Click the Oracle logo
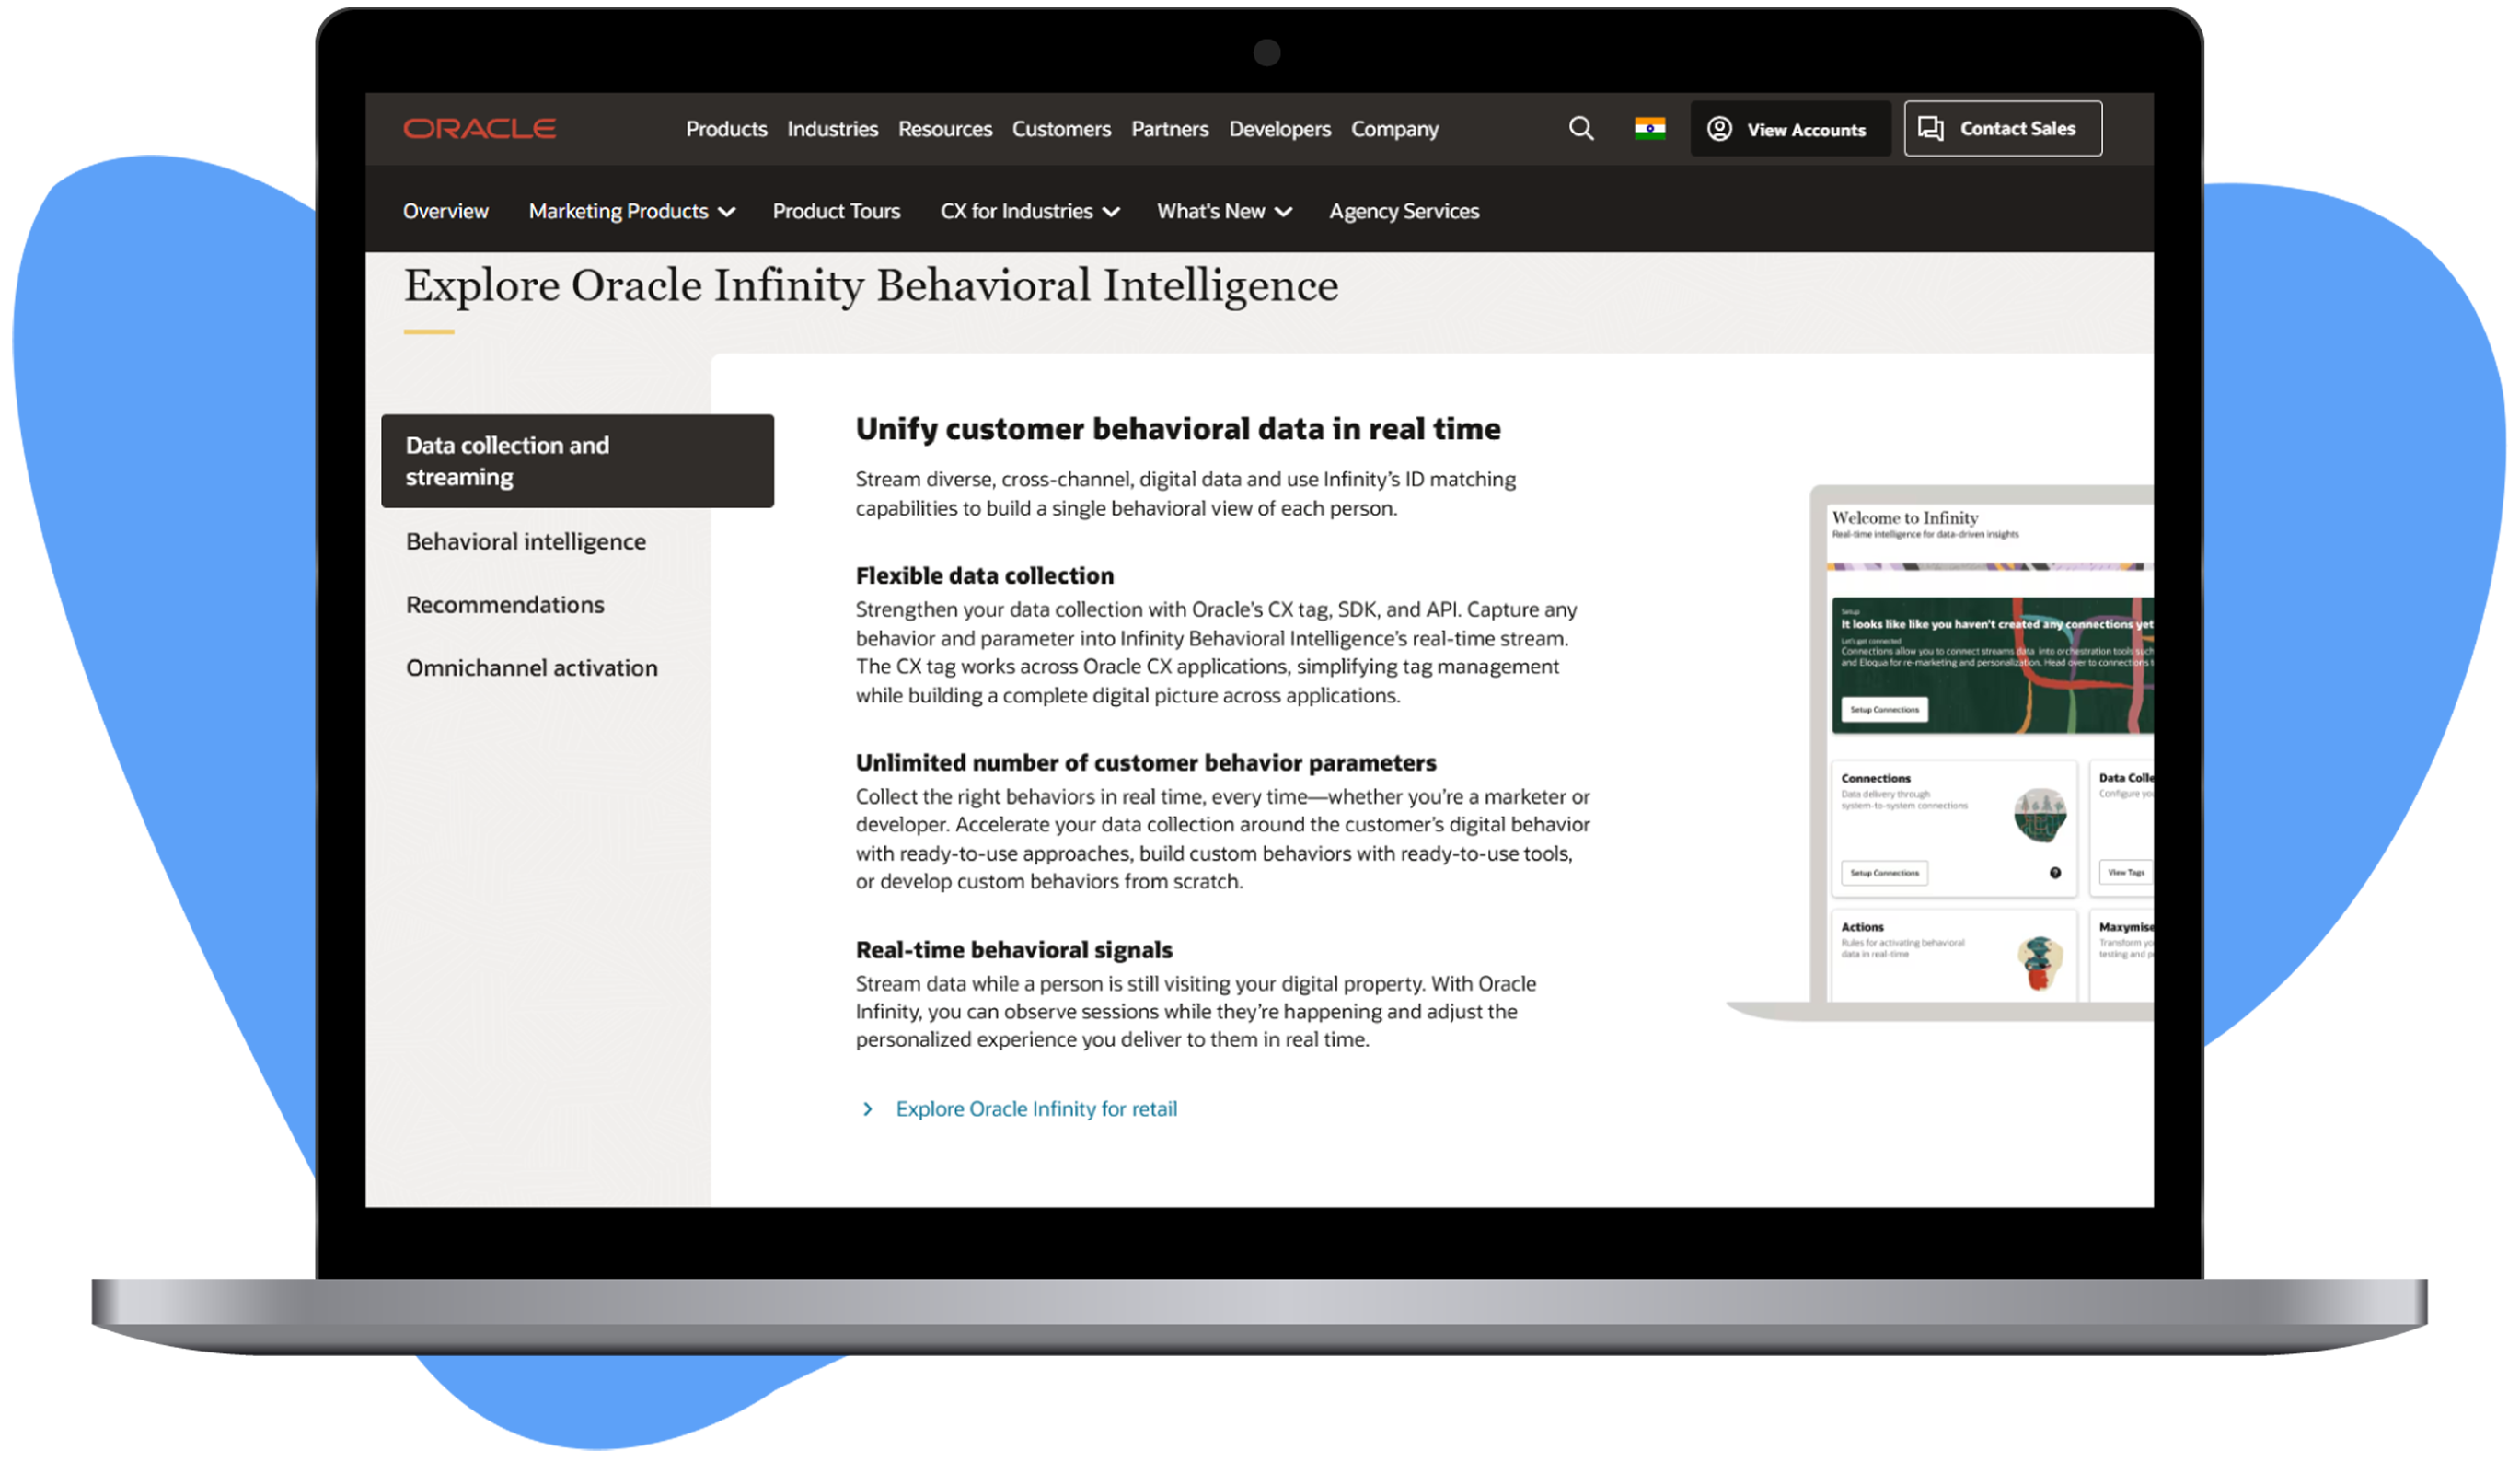Image resolution: width=2520 pixels, height=1462 pixels. click(x=479, y=129)
